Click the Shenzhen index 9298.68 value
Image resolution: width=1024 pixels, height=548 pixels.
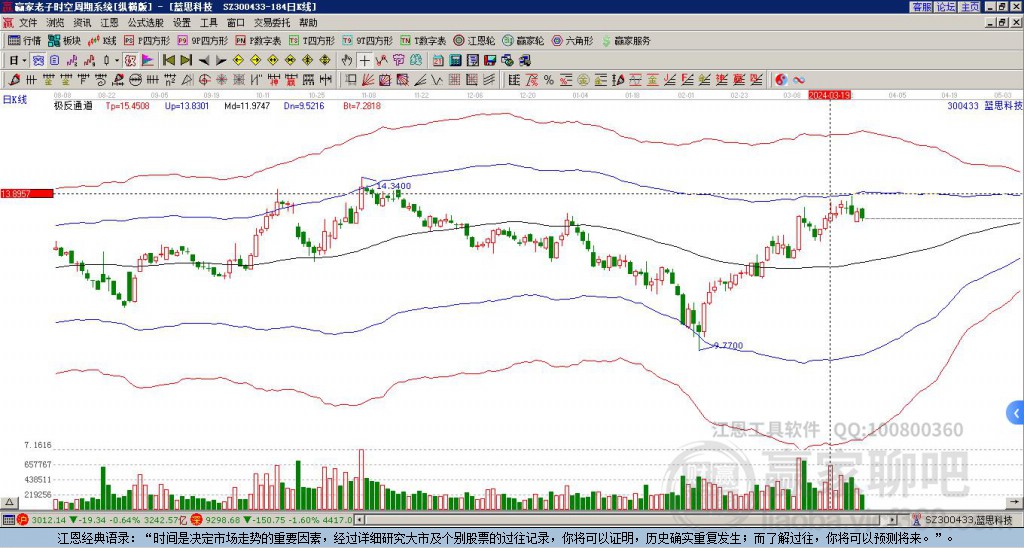pyautogui.click(x=223, y=520)
